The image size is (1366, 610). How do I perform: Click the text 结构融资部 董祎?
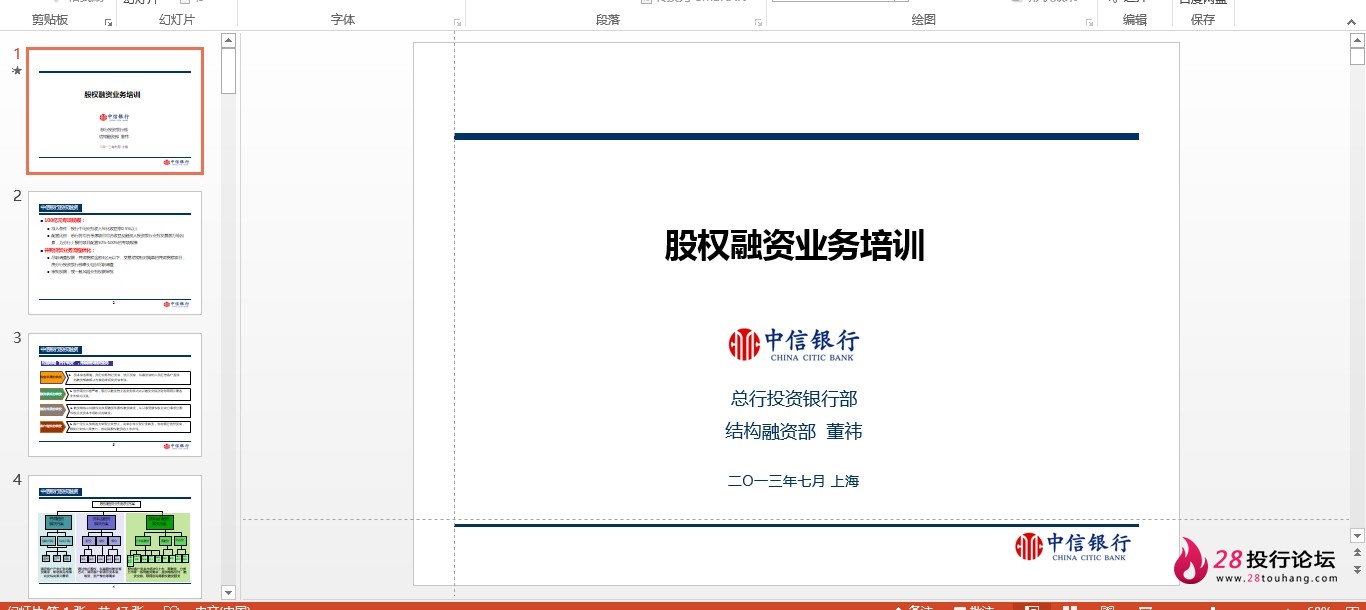[x=794, y=432]
